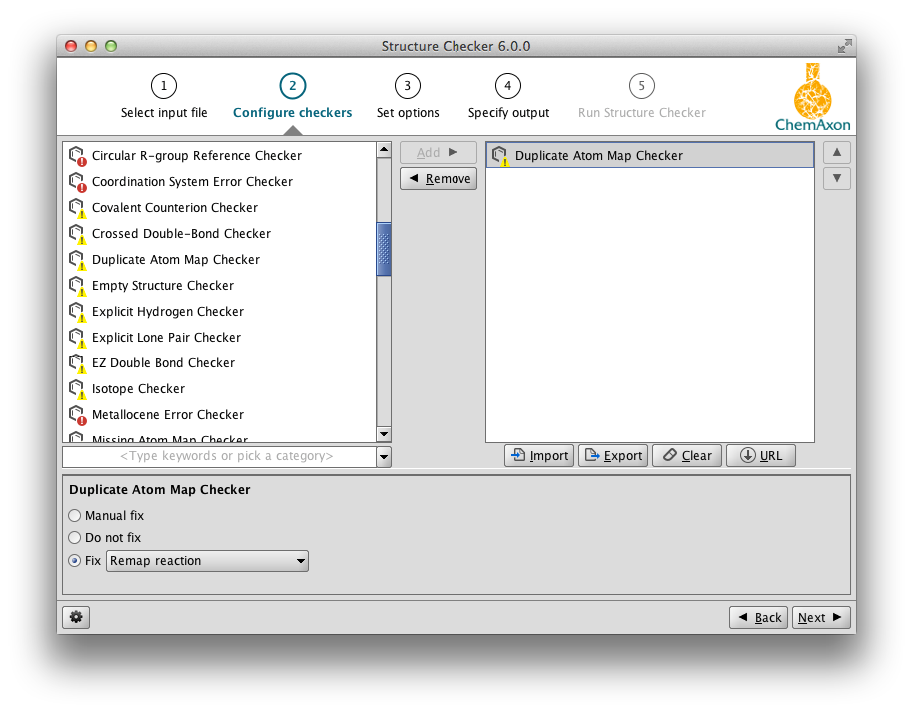Go to step 4 Specify output
Image resolution: width=914 pixels, height=714 pixels.
point(508,97)
